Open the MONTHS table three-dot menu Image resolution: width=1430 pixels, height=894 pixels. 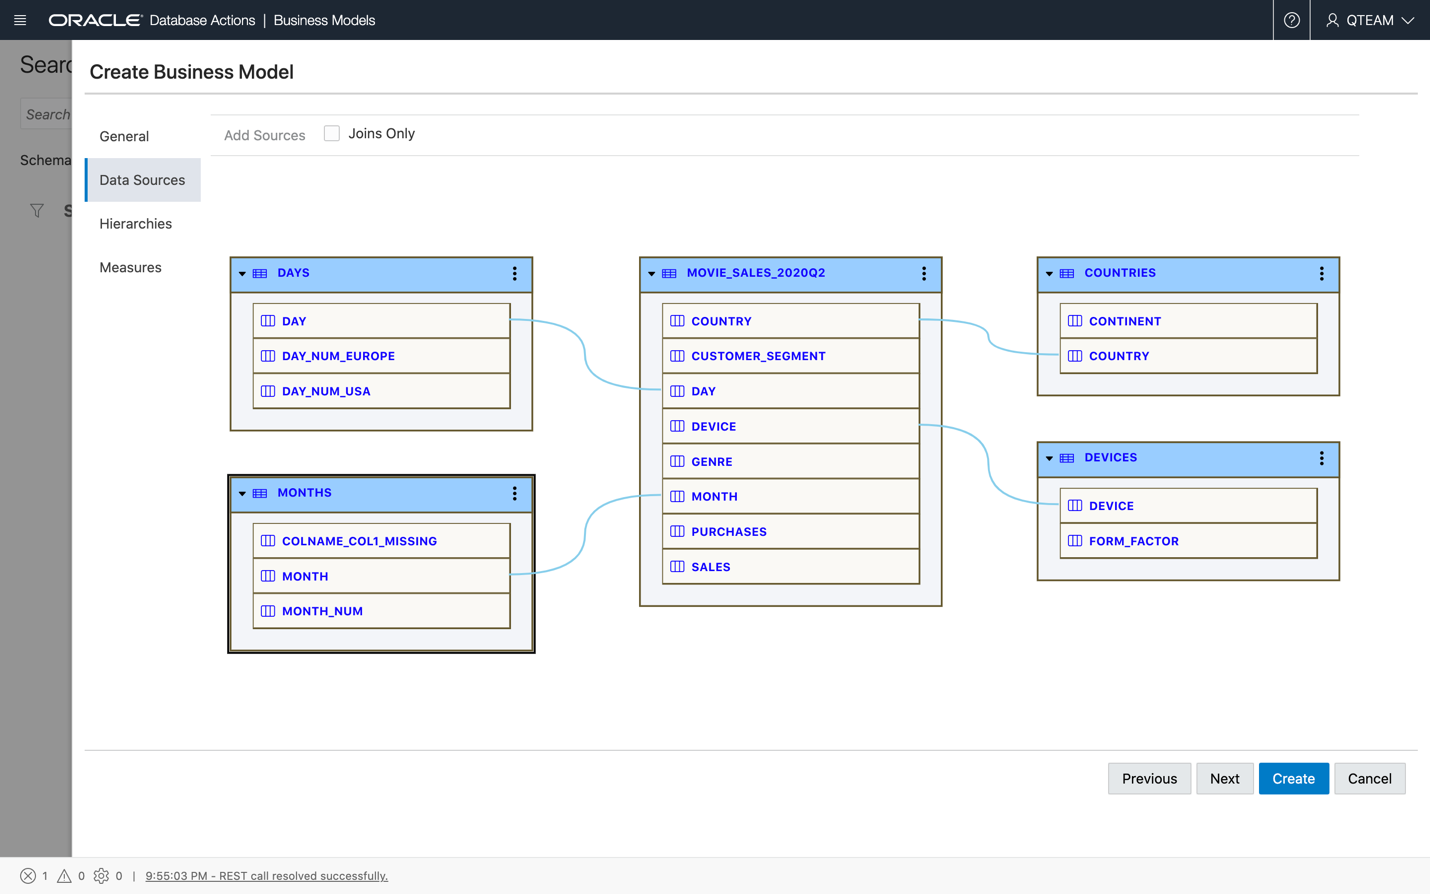515,494
